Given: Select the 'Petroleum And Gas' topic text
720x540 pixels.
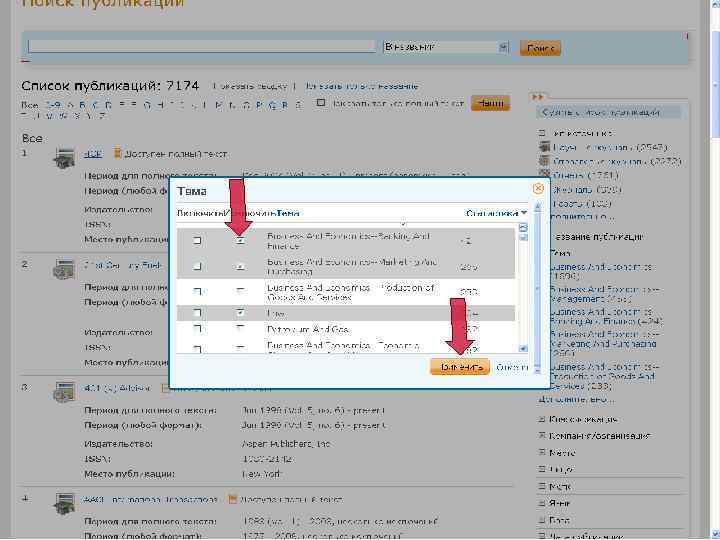Looking at the screenshot, I should pos(308,329).
